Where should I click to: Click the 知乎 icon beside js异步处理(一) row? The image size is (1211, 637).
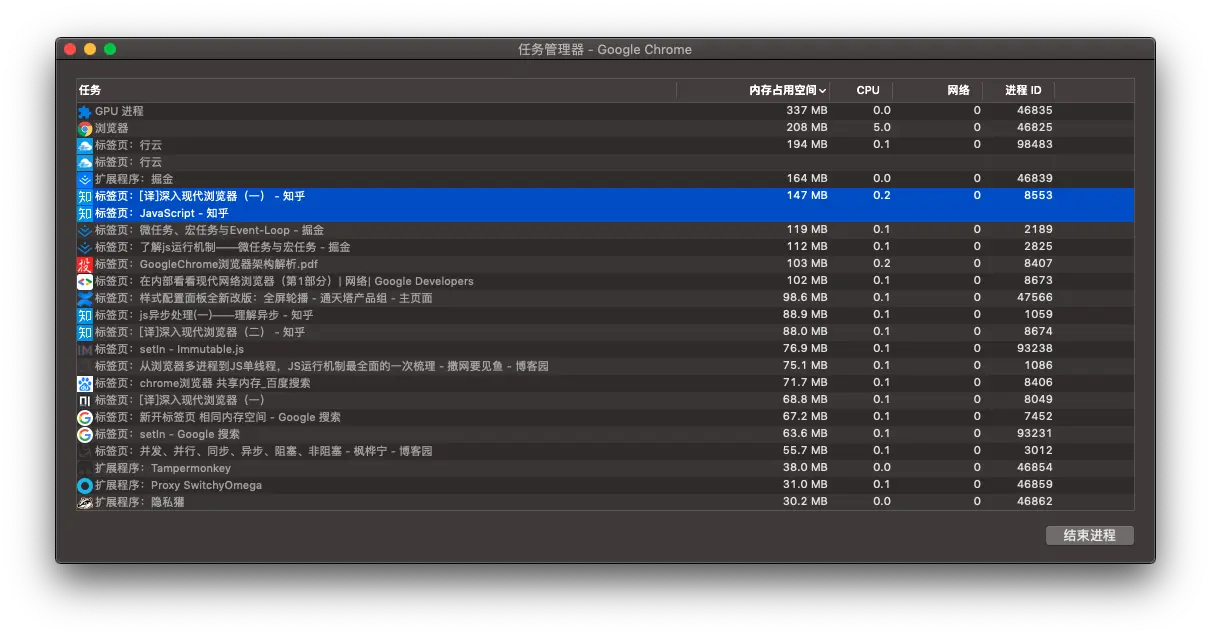tap(85, 315)
